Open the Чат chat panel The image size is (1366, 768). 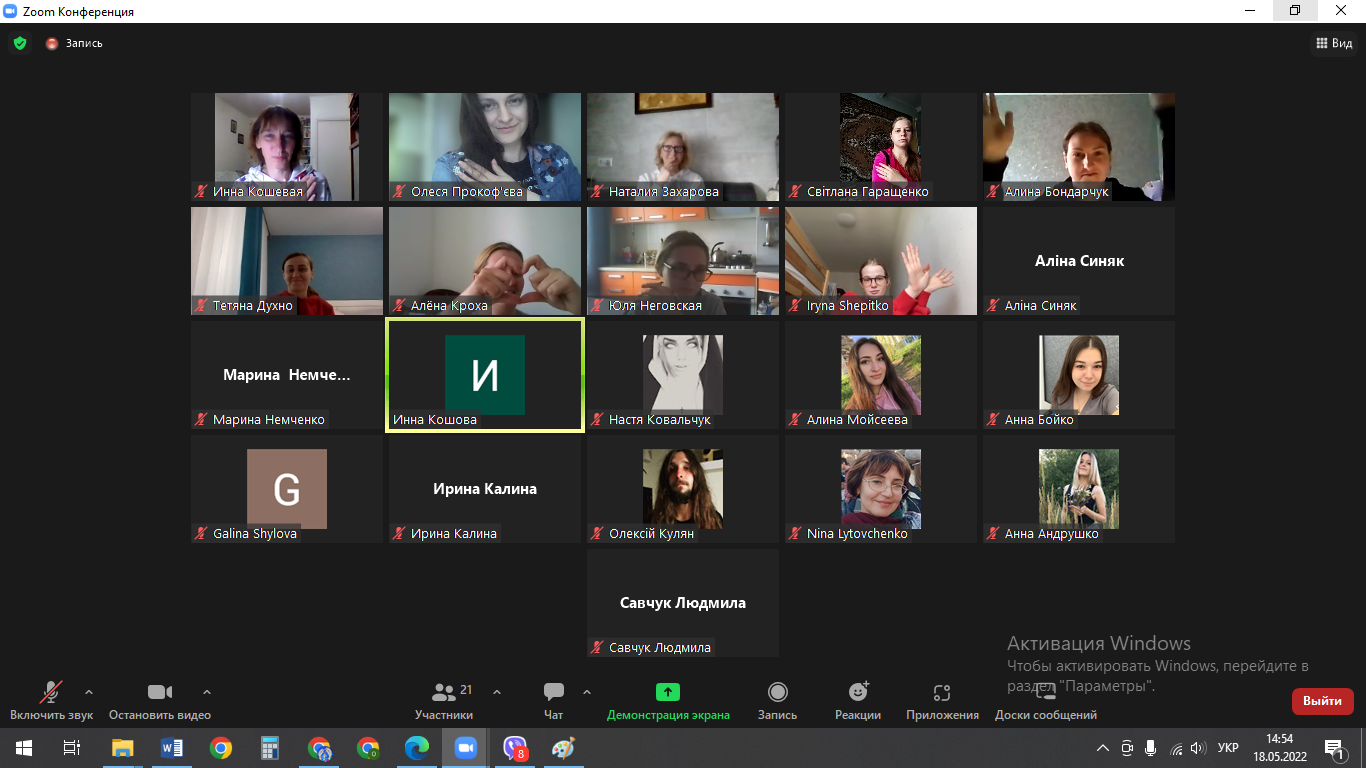(x=553, y=701)
